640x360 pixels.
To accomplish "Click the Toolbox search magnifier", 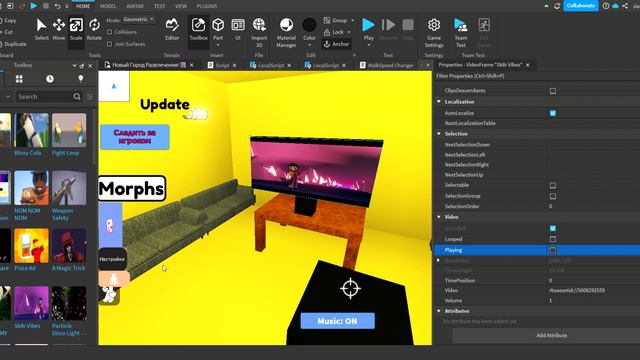I will pyautogui.click(x=77, y=97).
